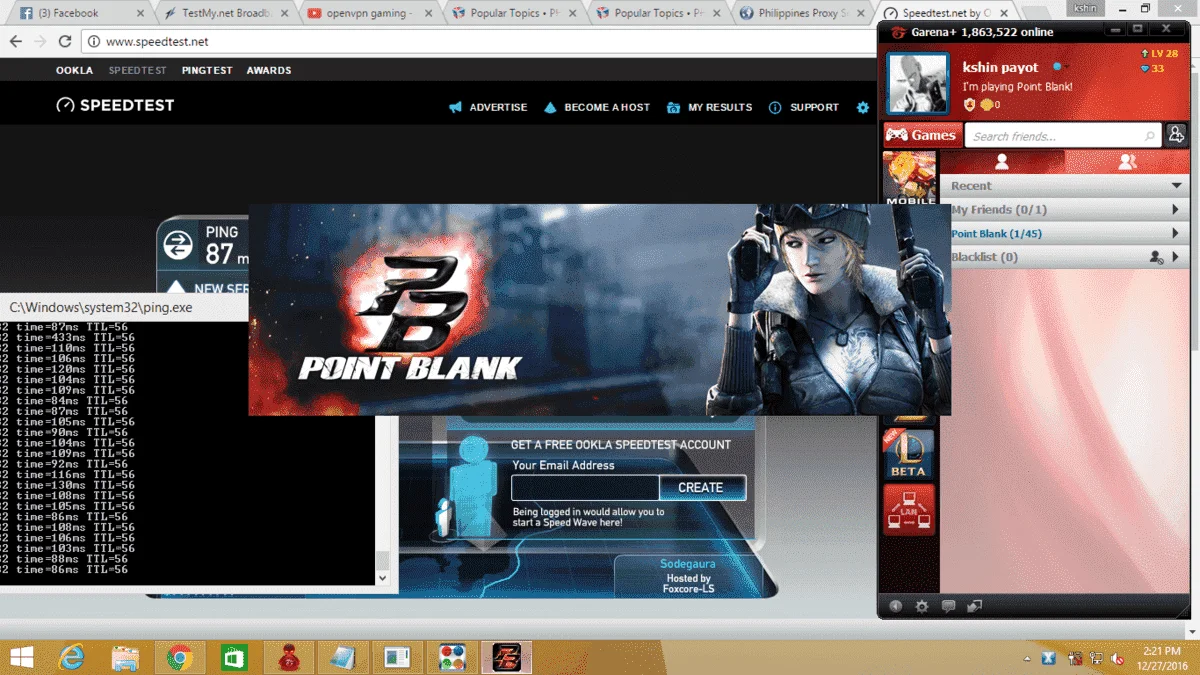Click the Point Blank splash banner

coord(599,309)
